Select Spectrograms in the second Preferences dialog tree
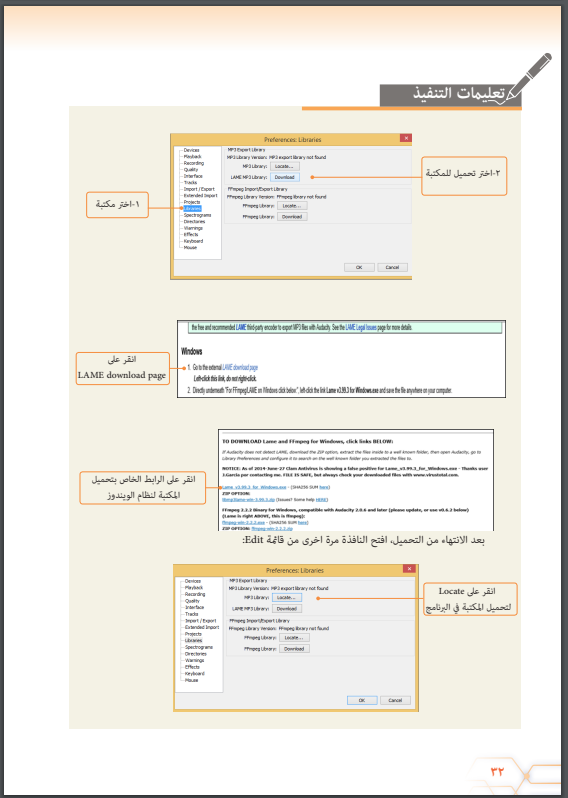Viewport: 568px width, 798px height. coord(199,647)
